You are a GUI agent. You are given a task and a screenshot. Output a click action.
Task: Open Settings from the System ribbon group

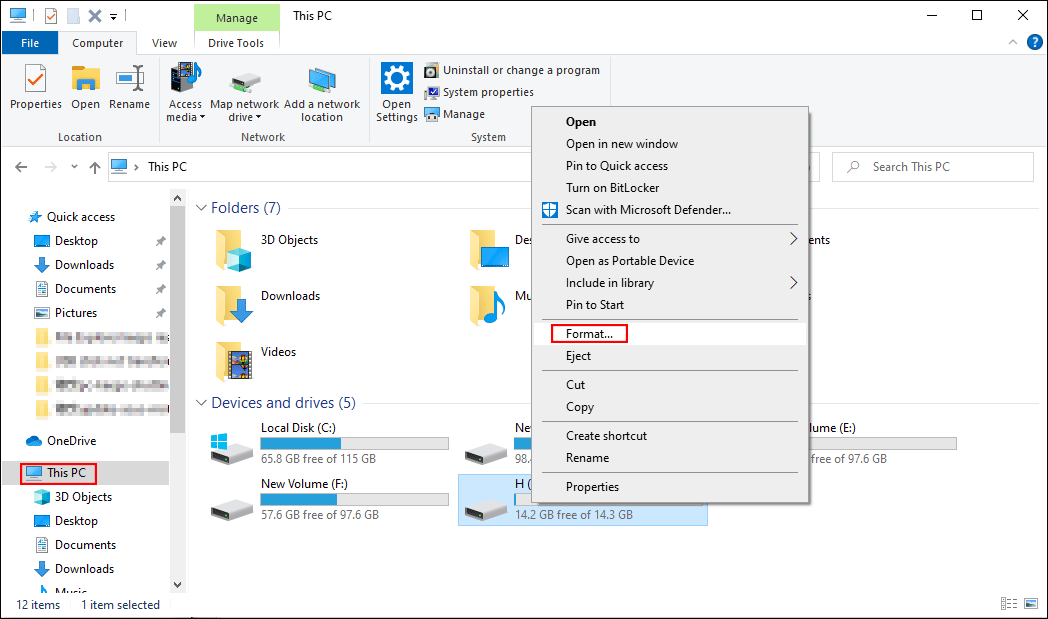click(x=396, y=91)
